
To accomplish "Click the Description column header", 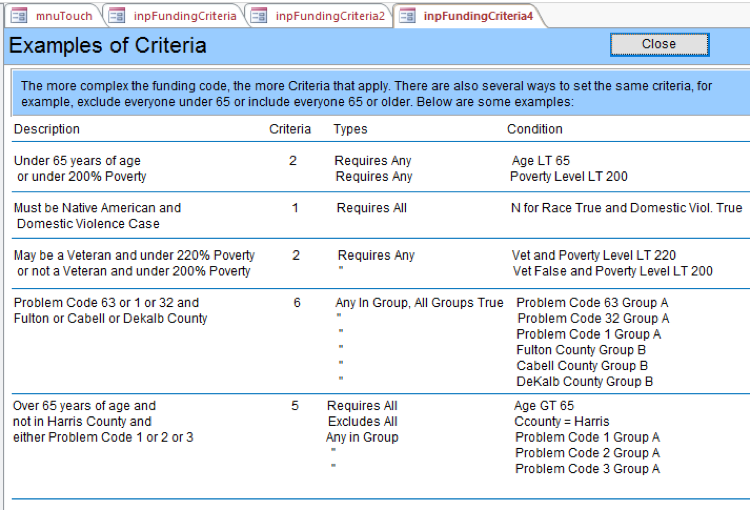I will pyautogui.click(x=47, y=129).
